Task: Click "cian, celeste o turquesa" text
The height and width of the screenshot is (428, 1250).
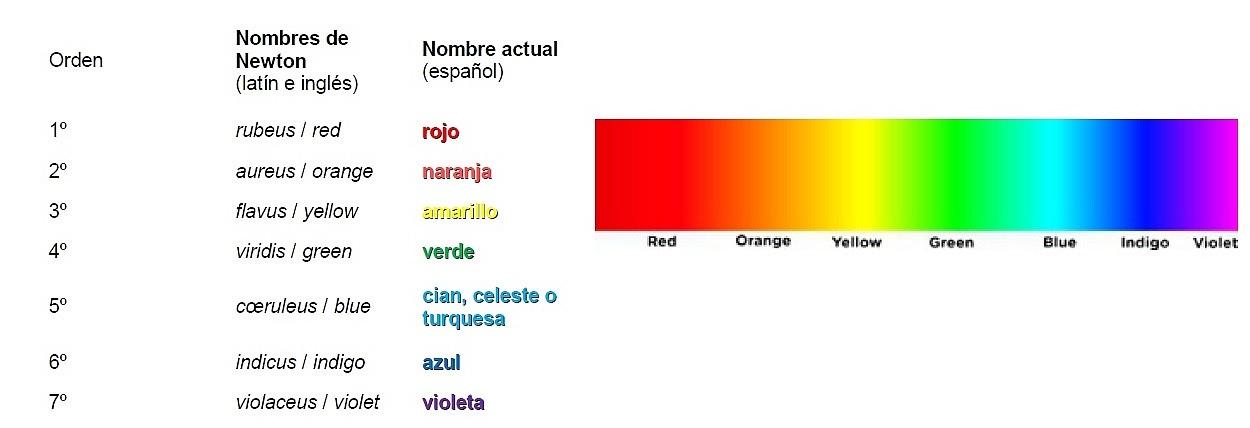Action: point(489,308)
